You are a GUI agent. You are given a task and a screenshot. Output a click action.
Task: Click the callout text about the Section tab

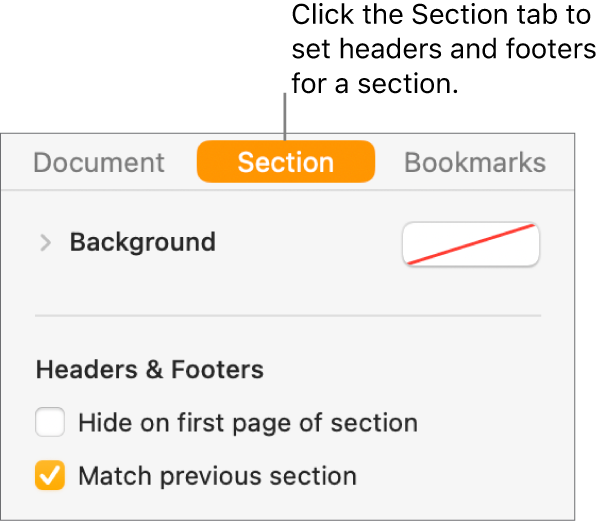(440, 52)
